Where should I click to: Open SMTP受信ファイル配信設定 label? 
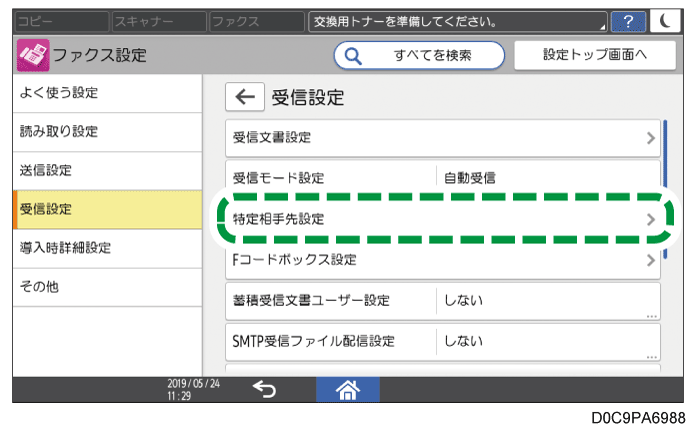click(313, 341)
